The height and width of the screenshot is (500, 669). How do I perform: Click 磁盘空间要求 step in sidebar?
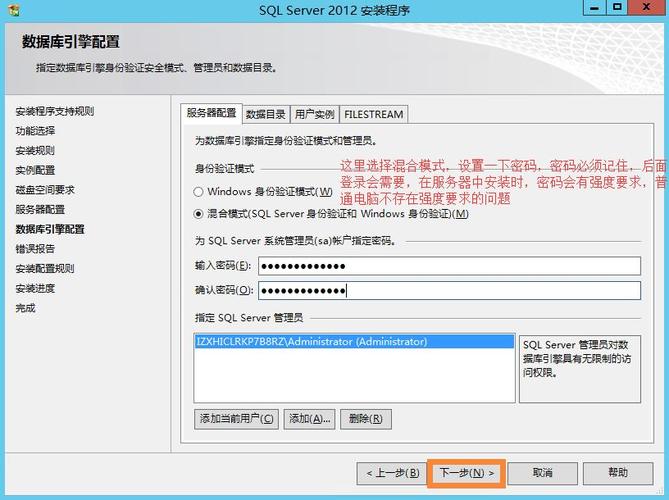pyautogui.click(x=45, y=190)
